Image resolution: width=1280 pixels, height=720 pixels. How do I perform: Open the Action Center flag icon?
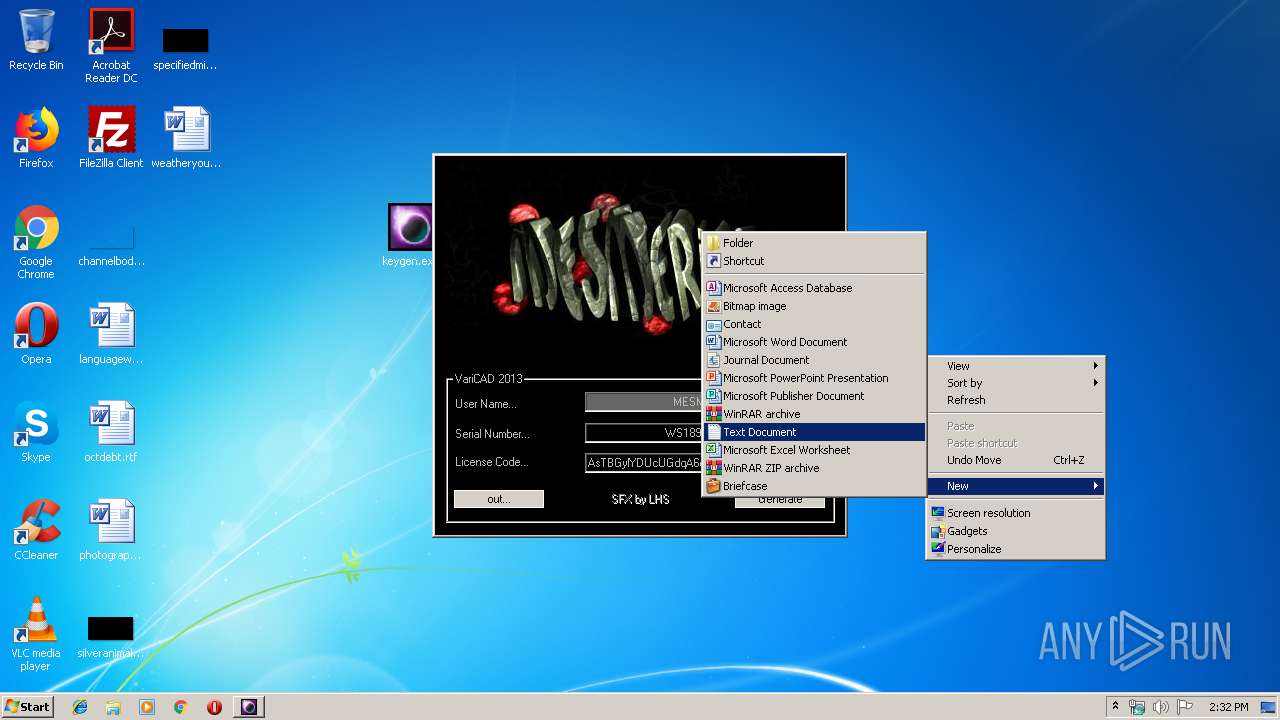[x=1185, y=707]
